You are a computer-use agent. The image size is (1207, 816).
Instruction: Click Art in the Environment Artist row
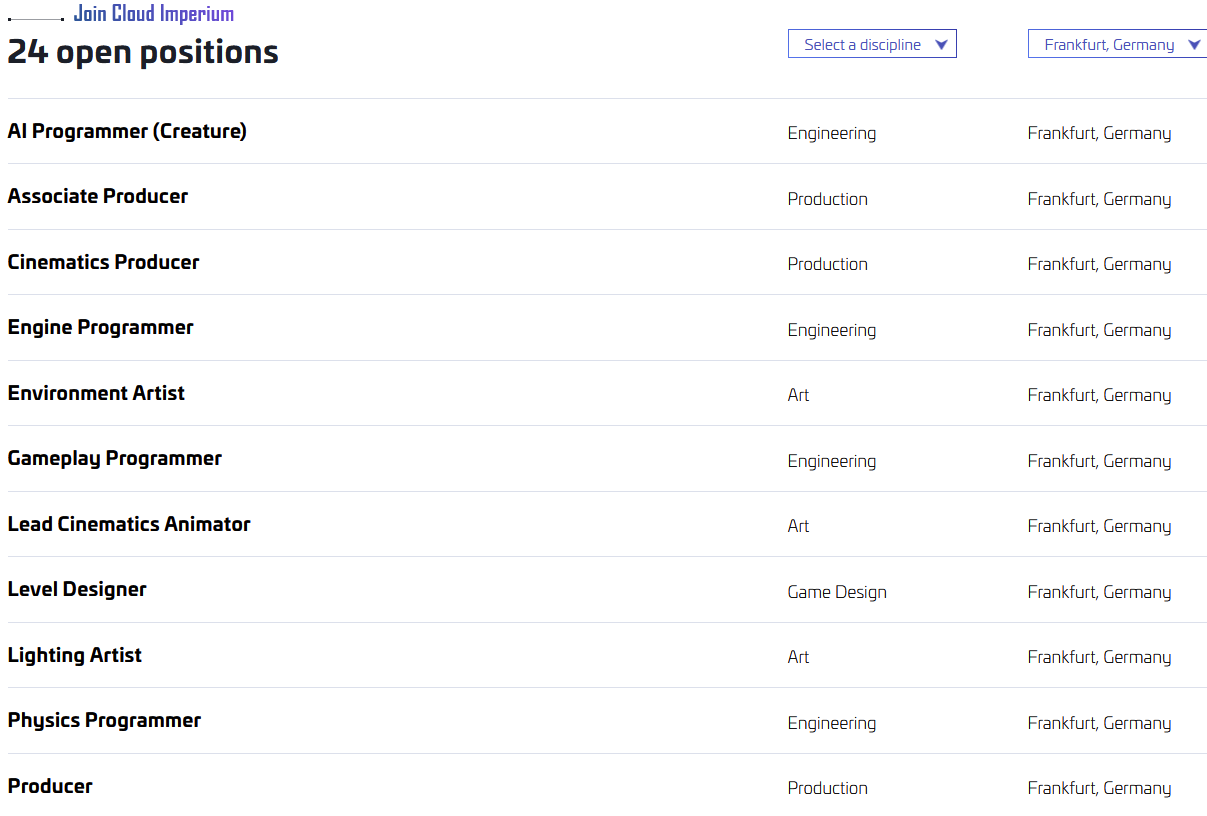coord(799,395)
